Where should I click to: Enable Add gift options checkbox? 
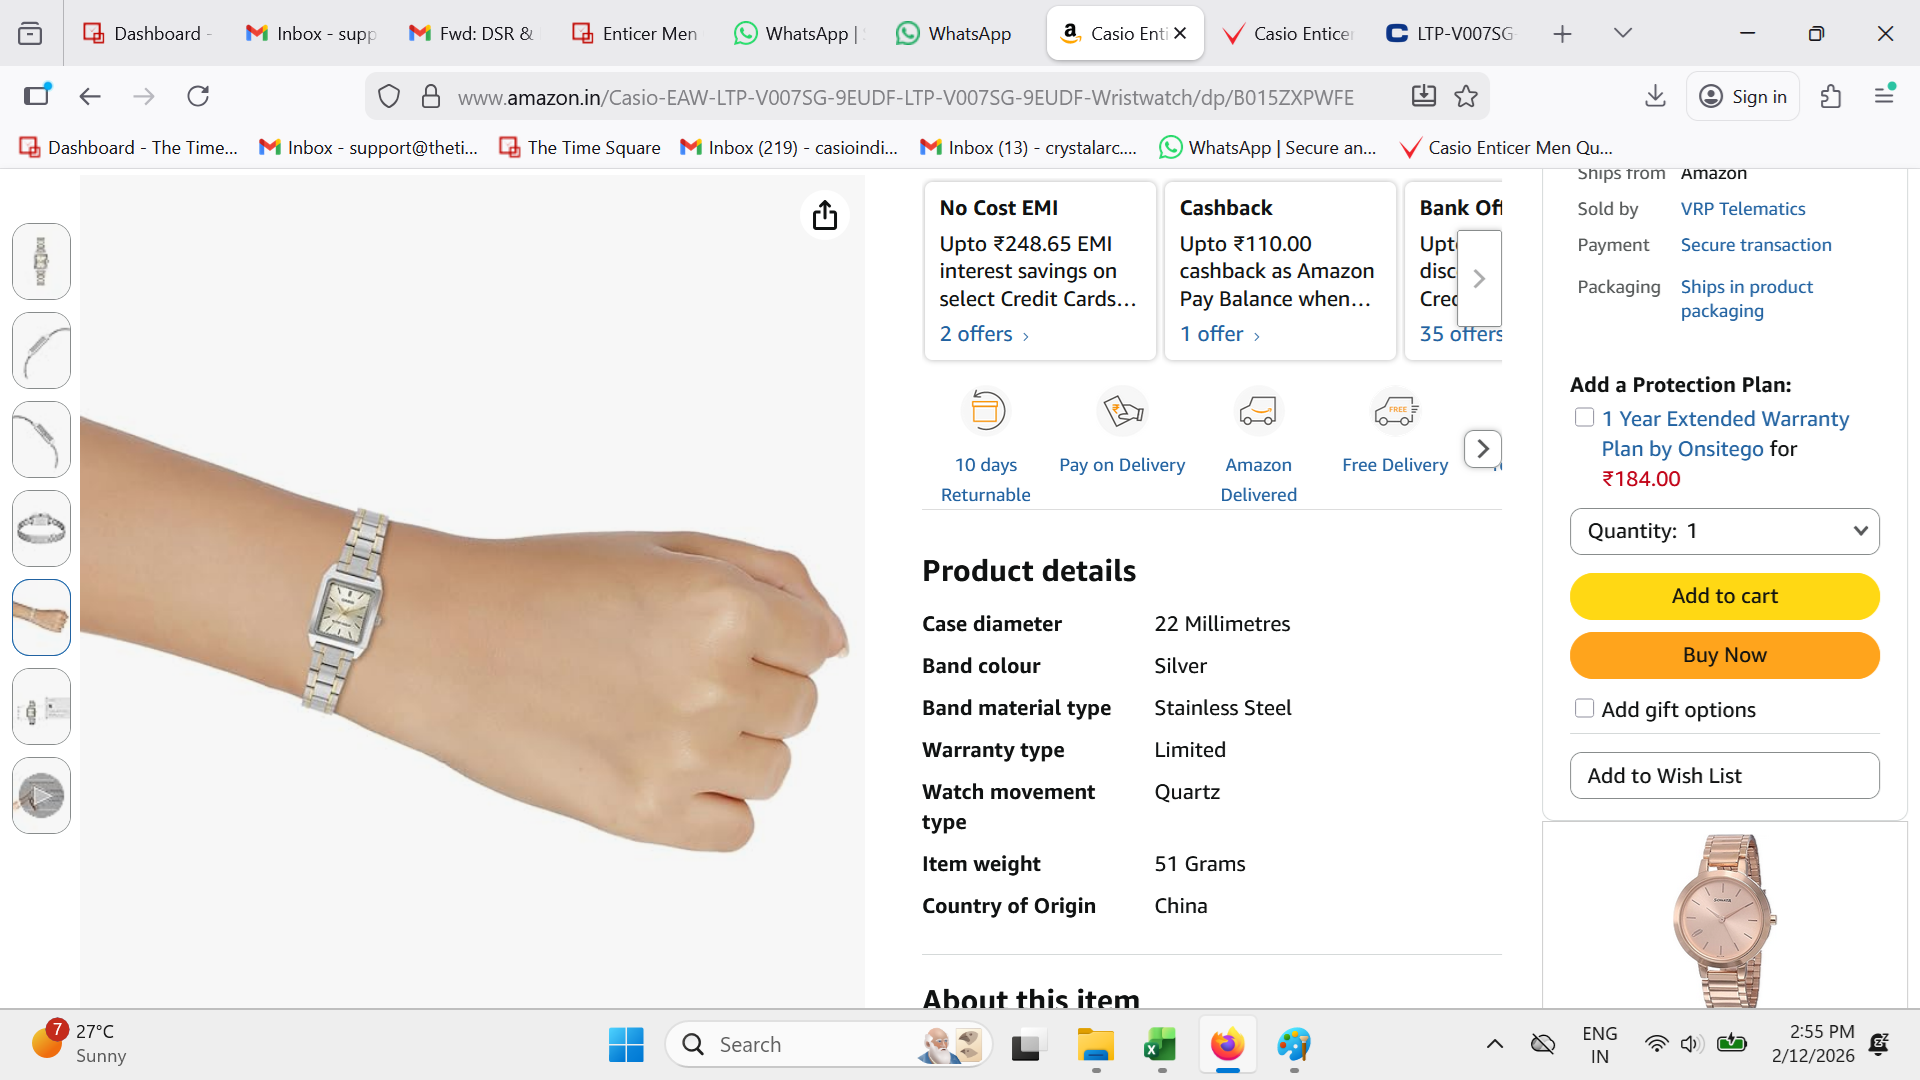click(x=1584, y=708)
